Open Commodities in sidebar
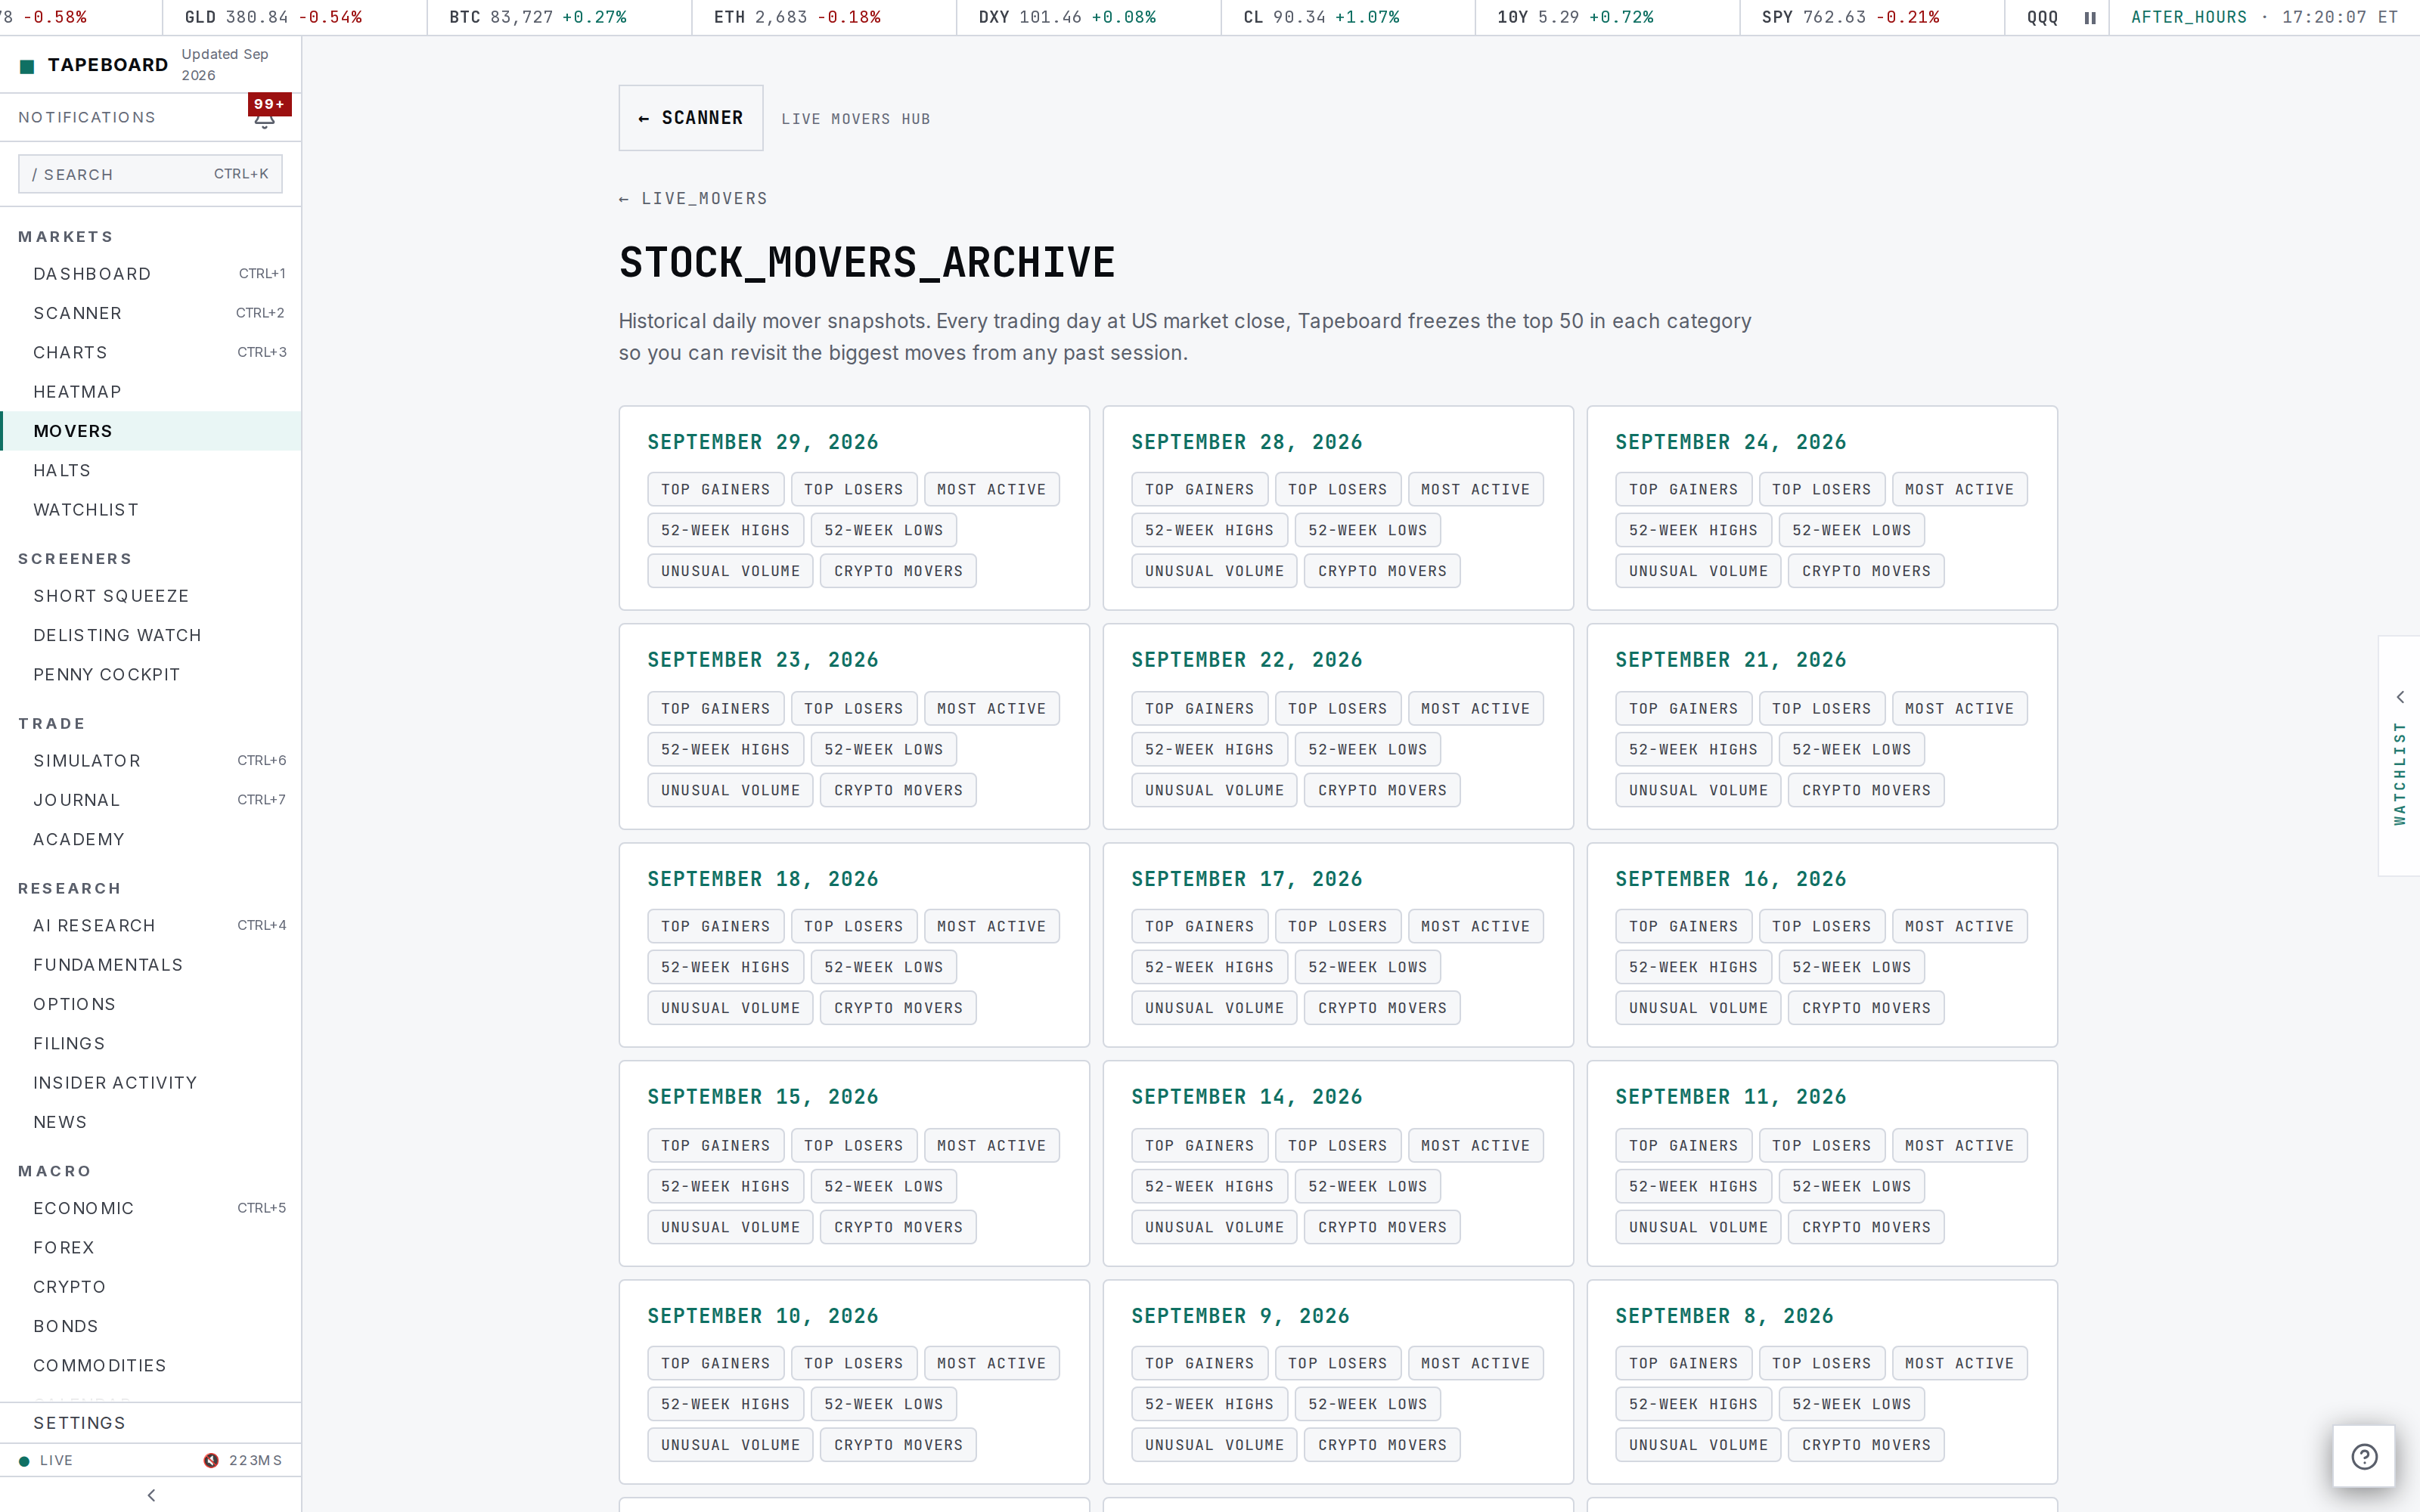 tap(151, 1365)
